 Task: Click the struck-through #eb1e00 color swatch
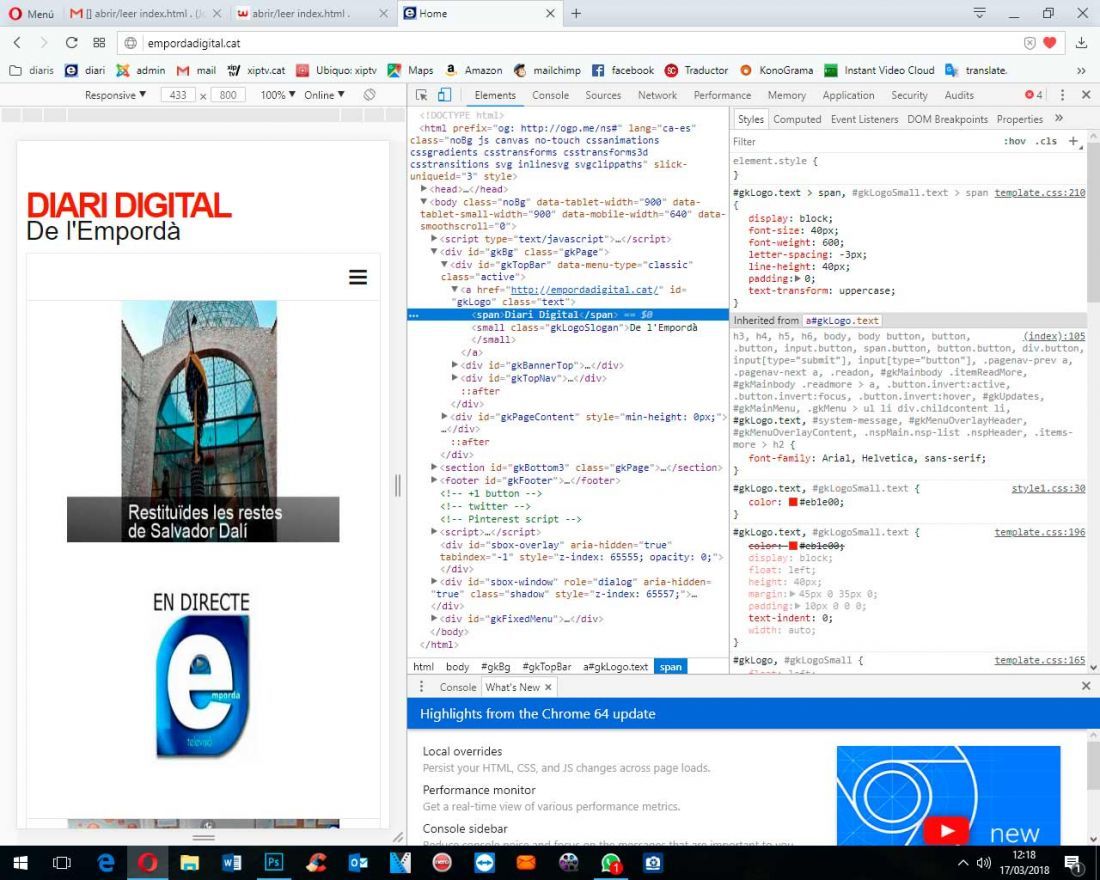pyautogui.click(x=793, y=545)
